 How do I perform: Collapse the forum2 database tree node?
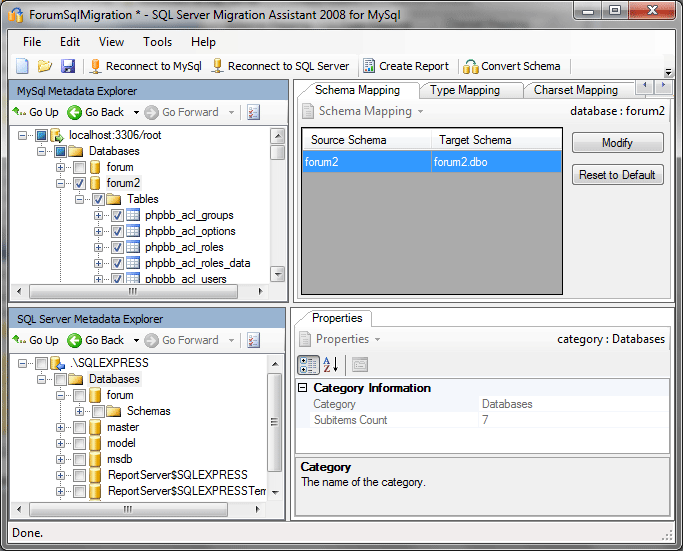click(x=63, y=183)
